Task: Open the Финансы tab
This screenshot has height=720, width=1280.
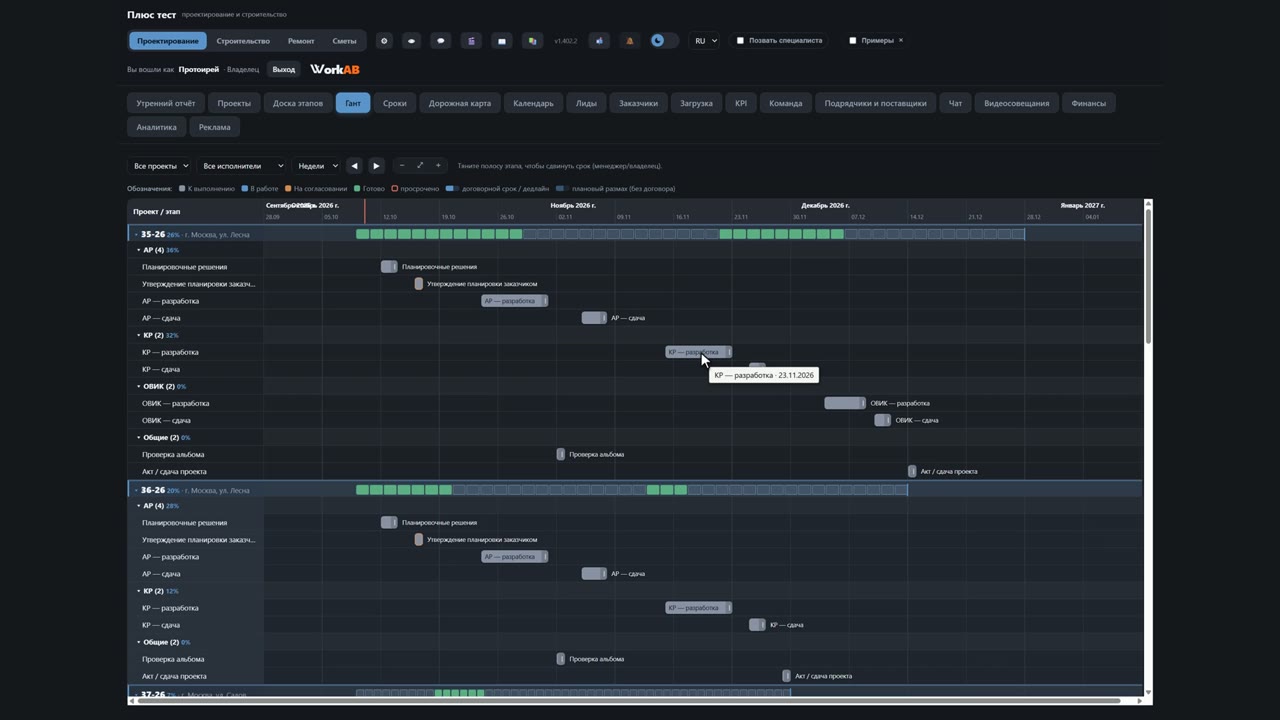Action: (1089, 103)
